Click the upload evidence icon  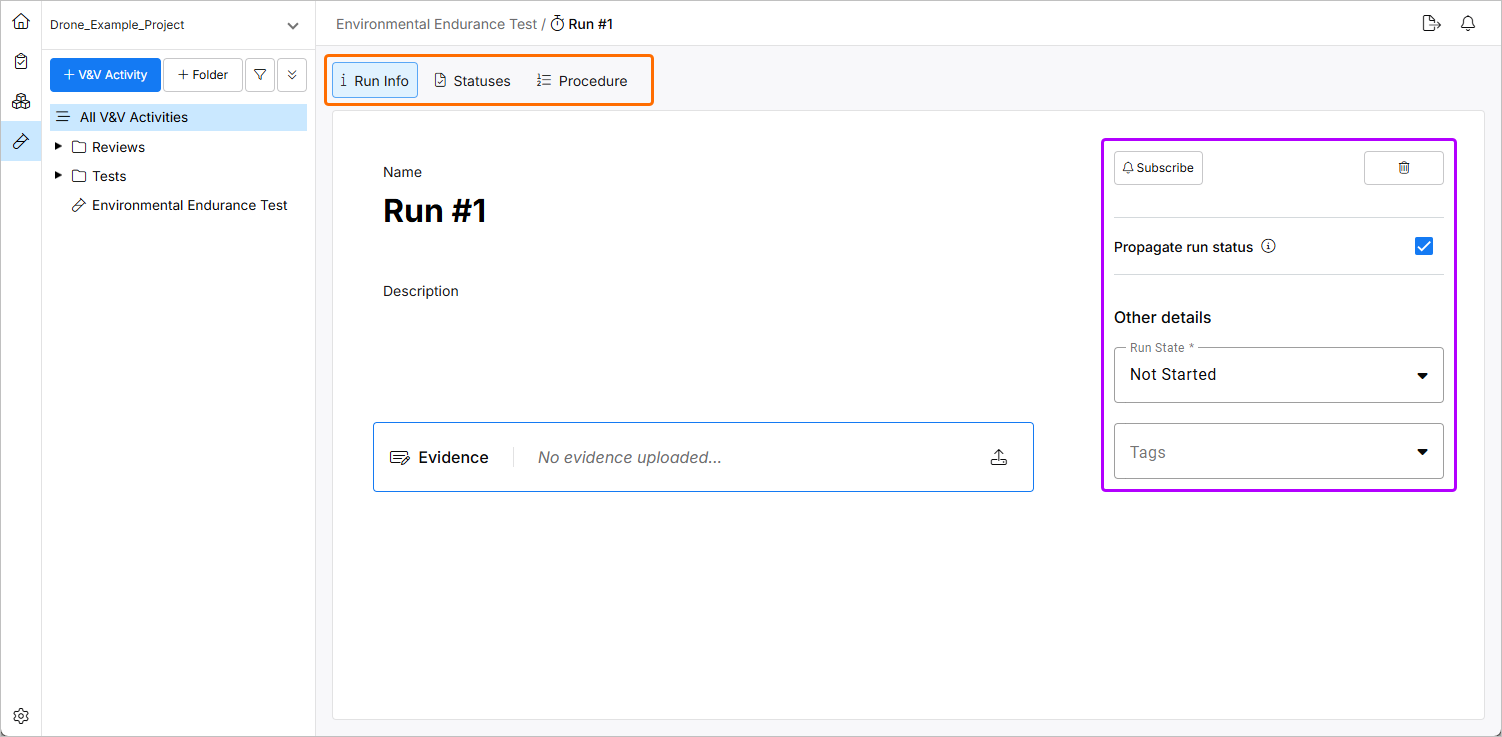click(998, 457)
